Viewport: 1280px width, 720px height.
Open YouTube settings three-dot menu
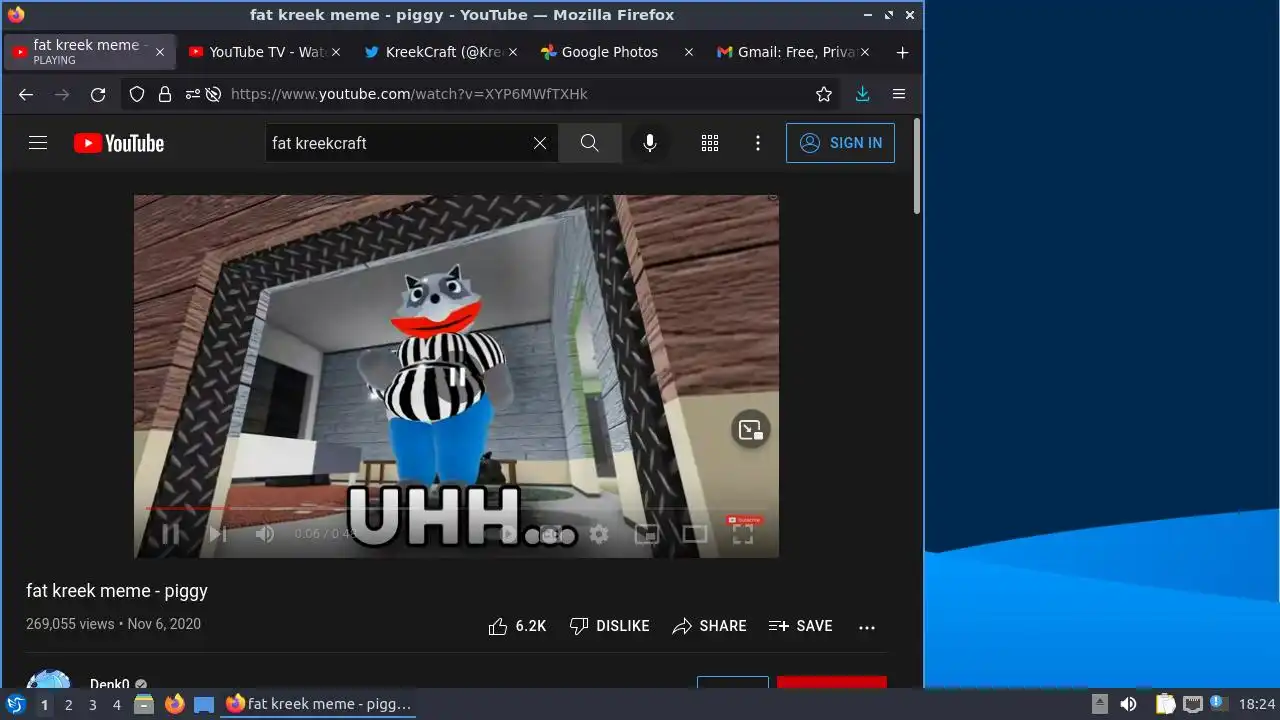click(x=758, y=143)
